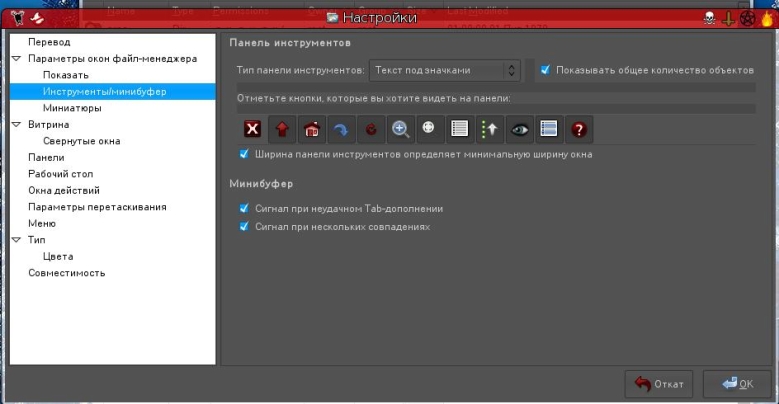The width and height of the screenshot is (779, 404).
Task: Select Перевод in the settings tree
Action: tap(49, 42)
